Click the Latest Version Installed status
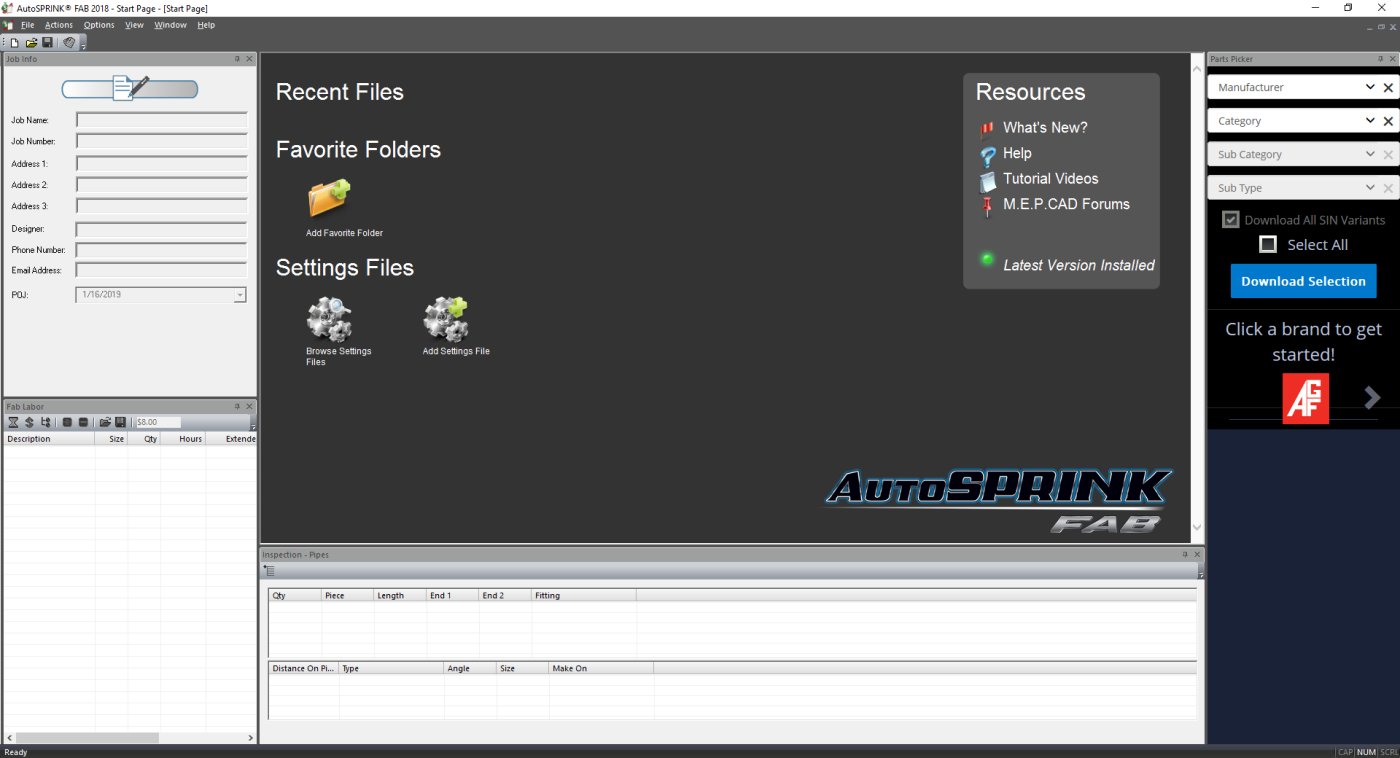This screenshot has height=758, width=1400. tap(1079, 265)
